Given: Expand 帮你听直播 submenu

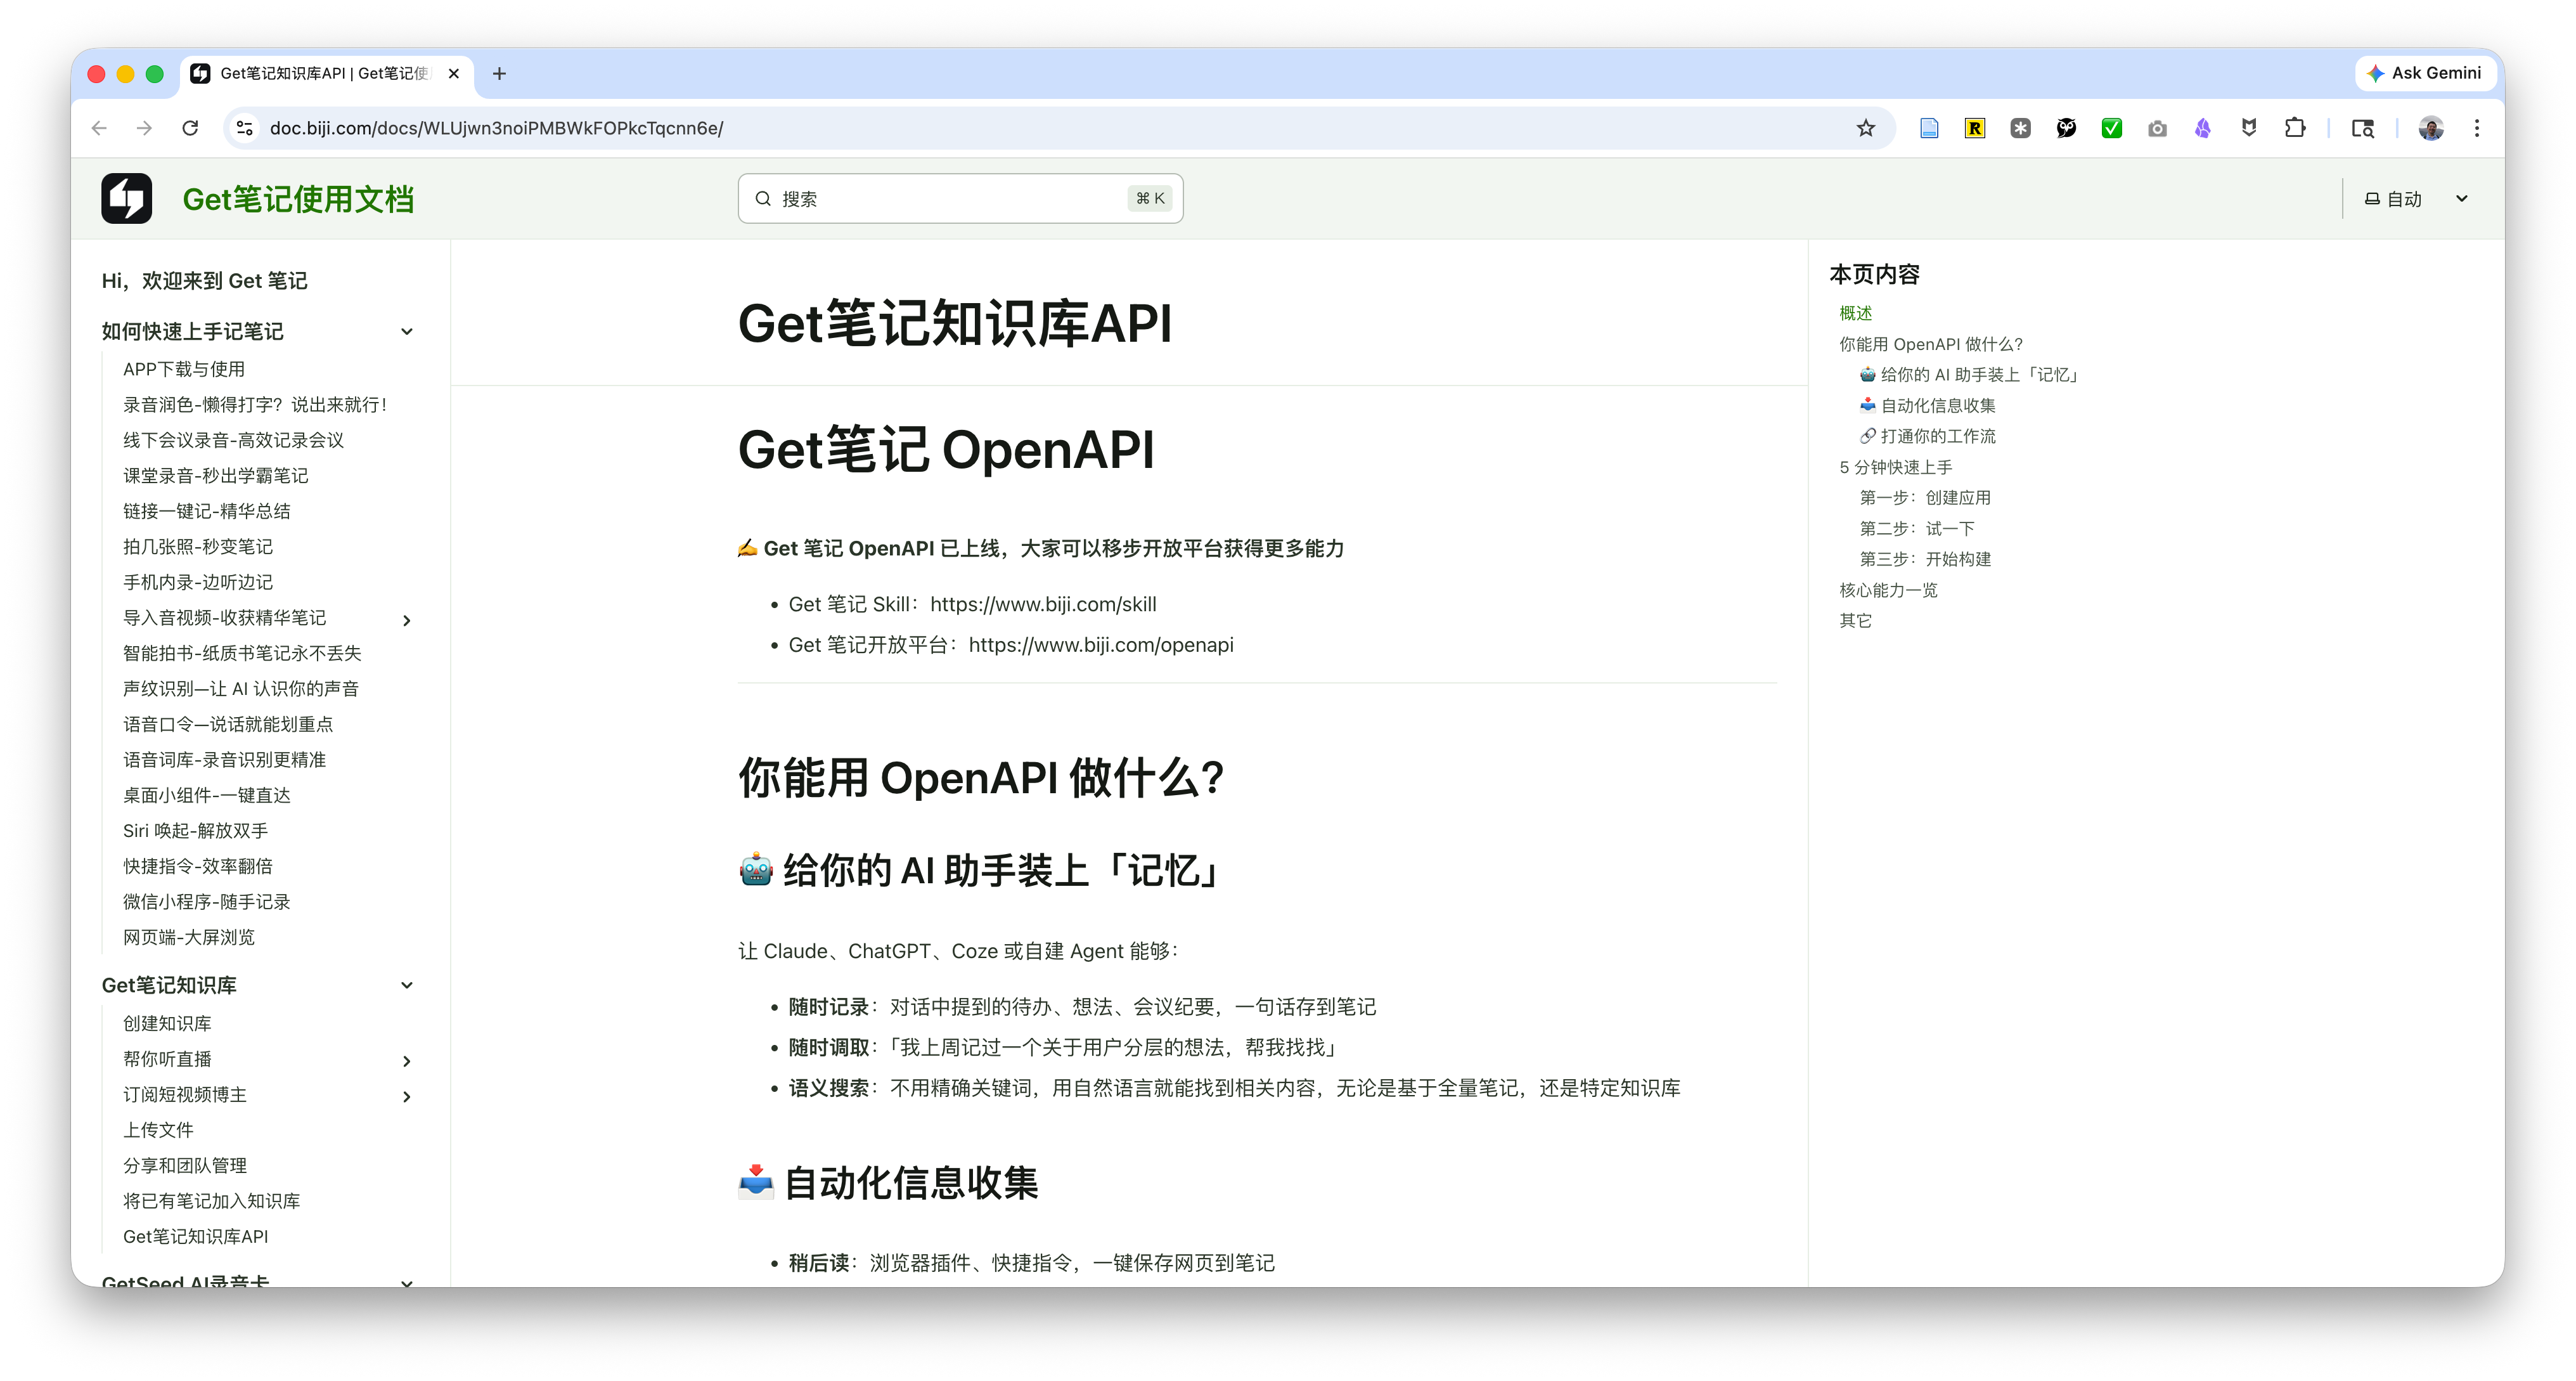Looking at the screenshot, I should [x=406, y=1061].
